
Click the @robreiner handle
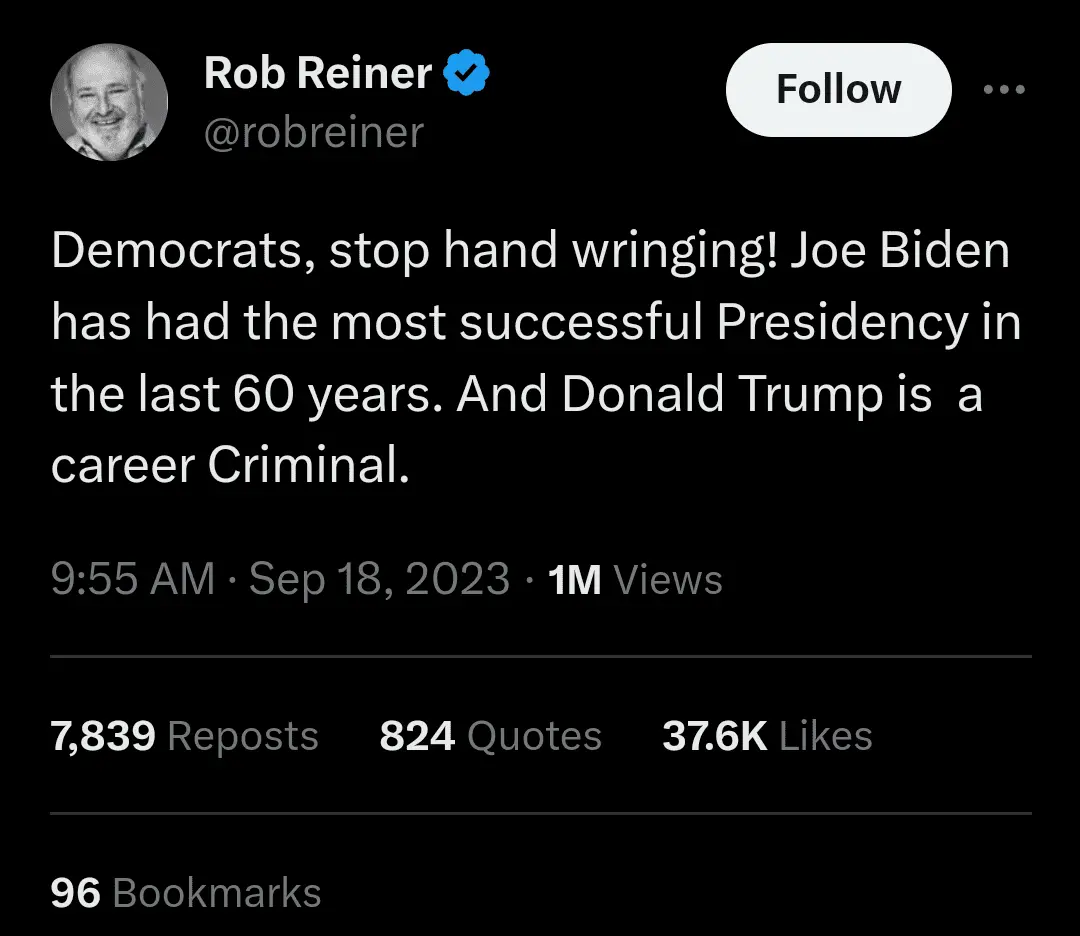(x=314, y=132)
